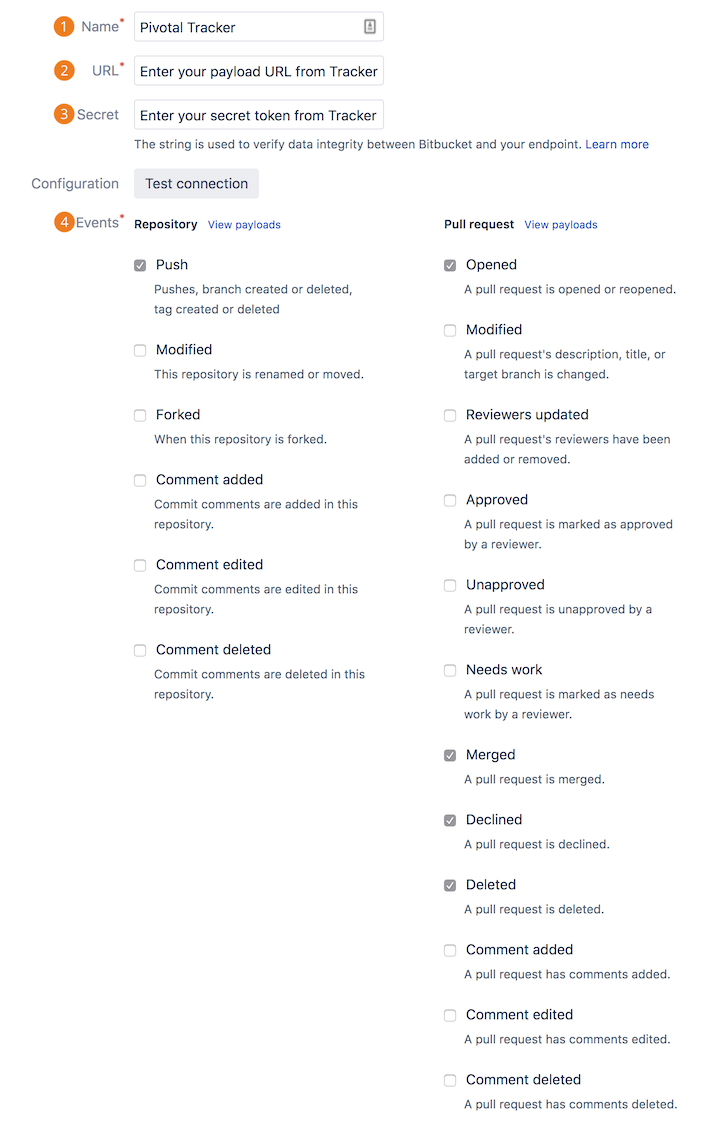Focus the Secret token input field
The image size is (728, 1125).
coord(258,115)
